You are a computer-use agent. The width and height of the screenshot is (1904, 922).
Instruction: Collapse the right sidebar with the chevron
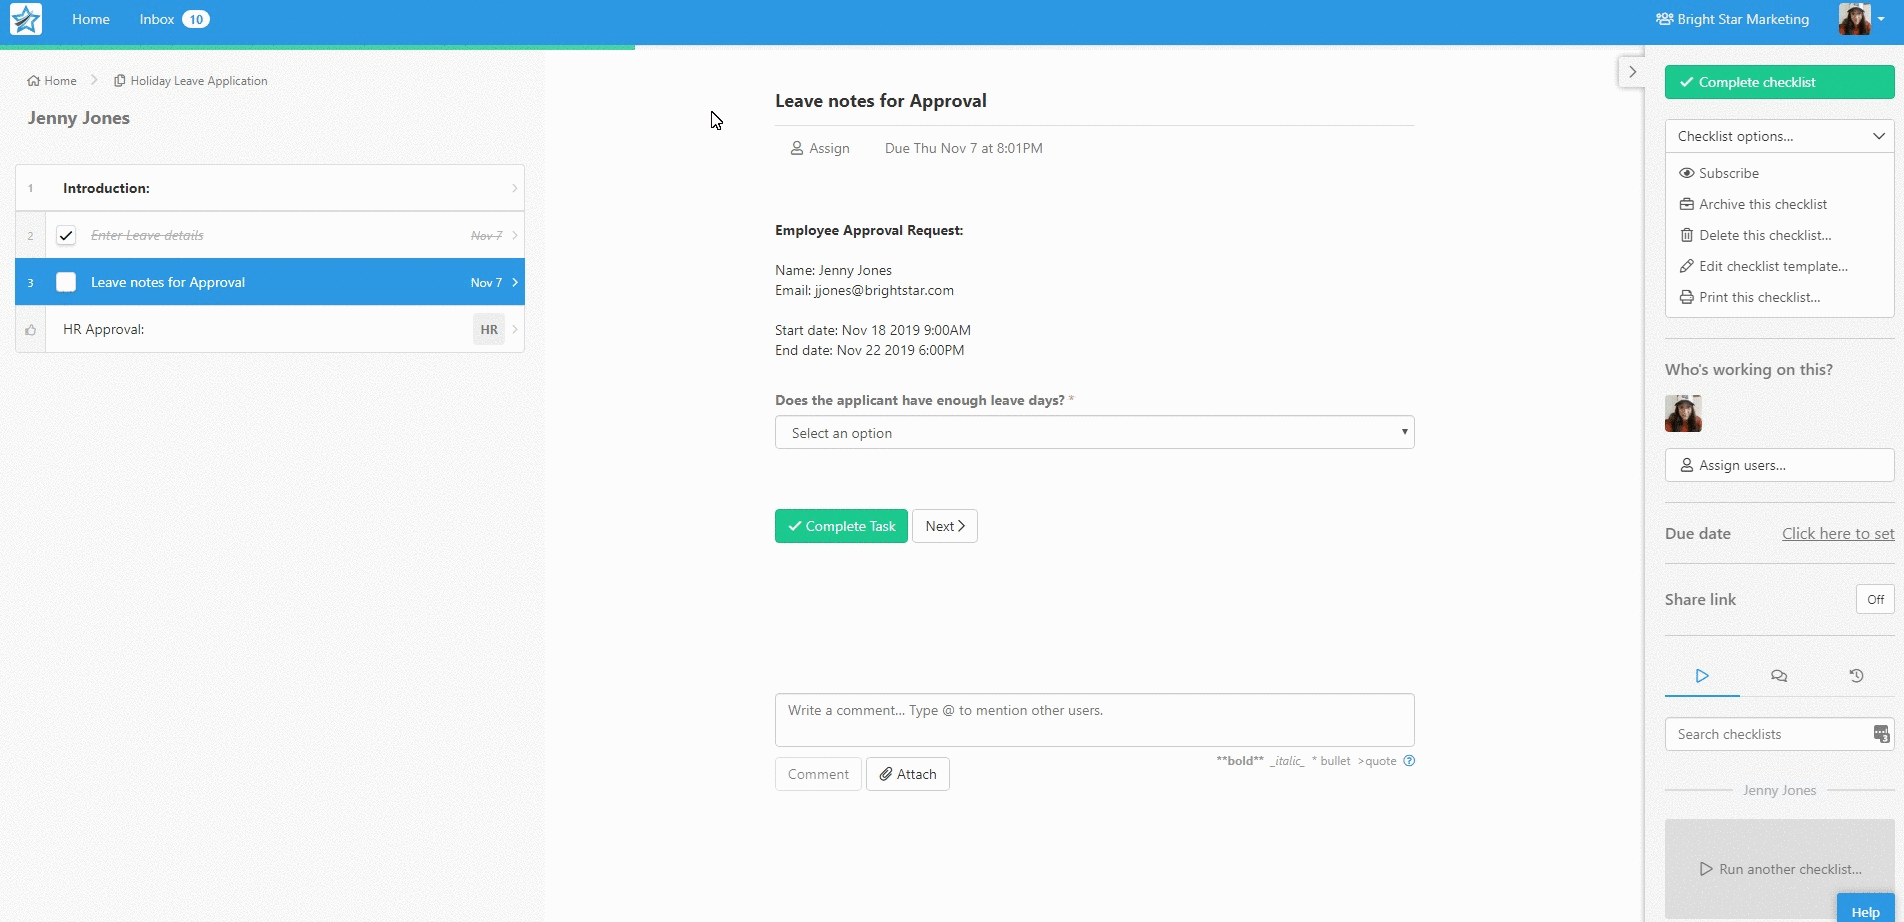tap(1632, 71)
